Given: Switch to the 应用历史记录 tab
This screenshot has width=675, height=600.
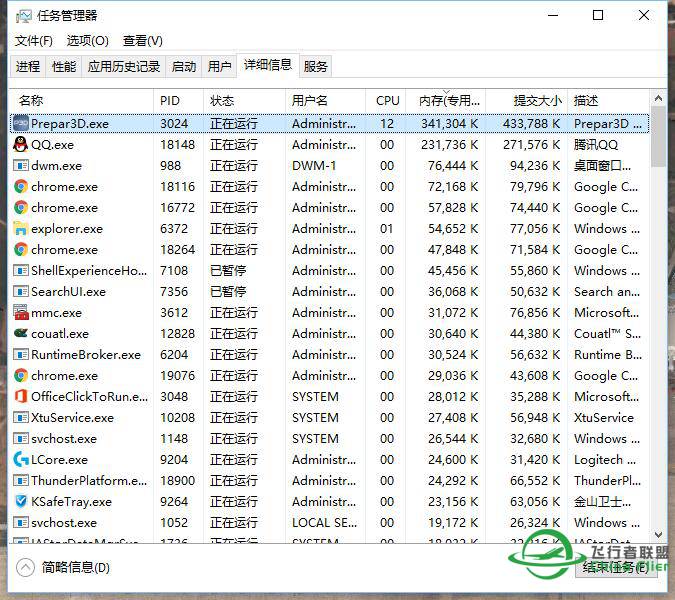Looking at the screenshot, I should (x=124, y=66).
